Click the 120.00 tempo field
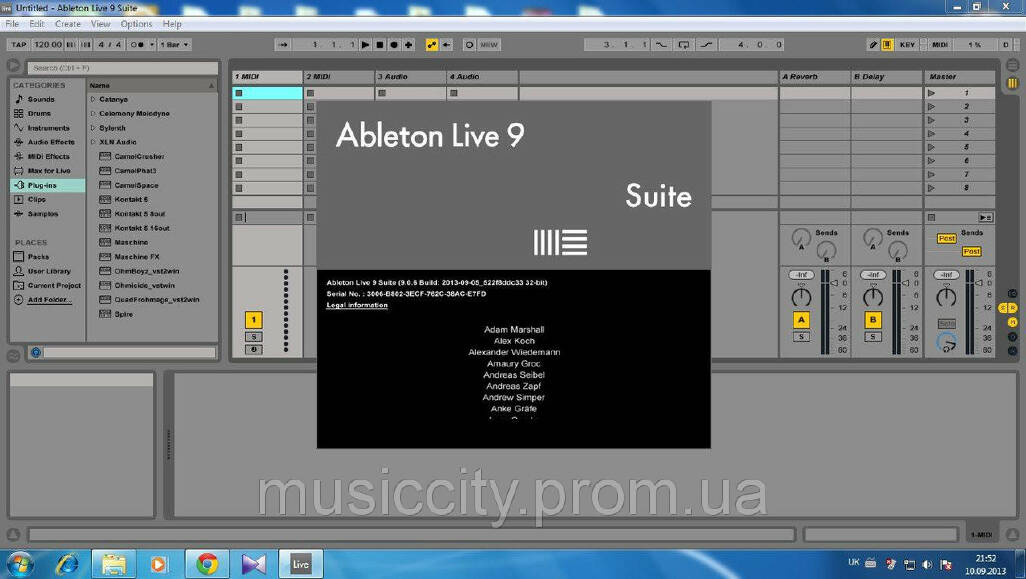This screenshot has width=1026, height=579. pos(47,44)
